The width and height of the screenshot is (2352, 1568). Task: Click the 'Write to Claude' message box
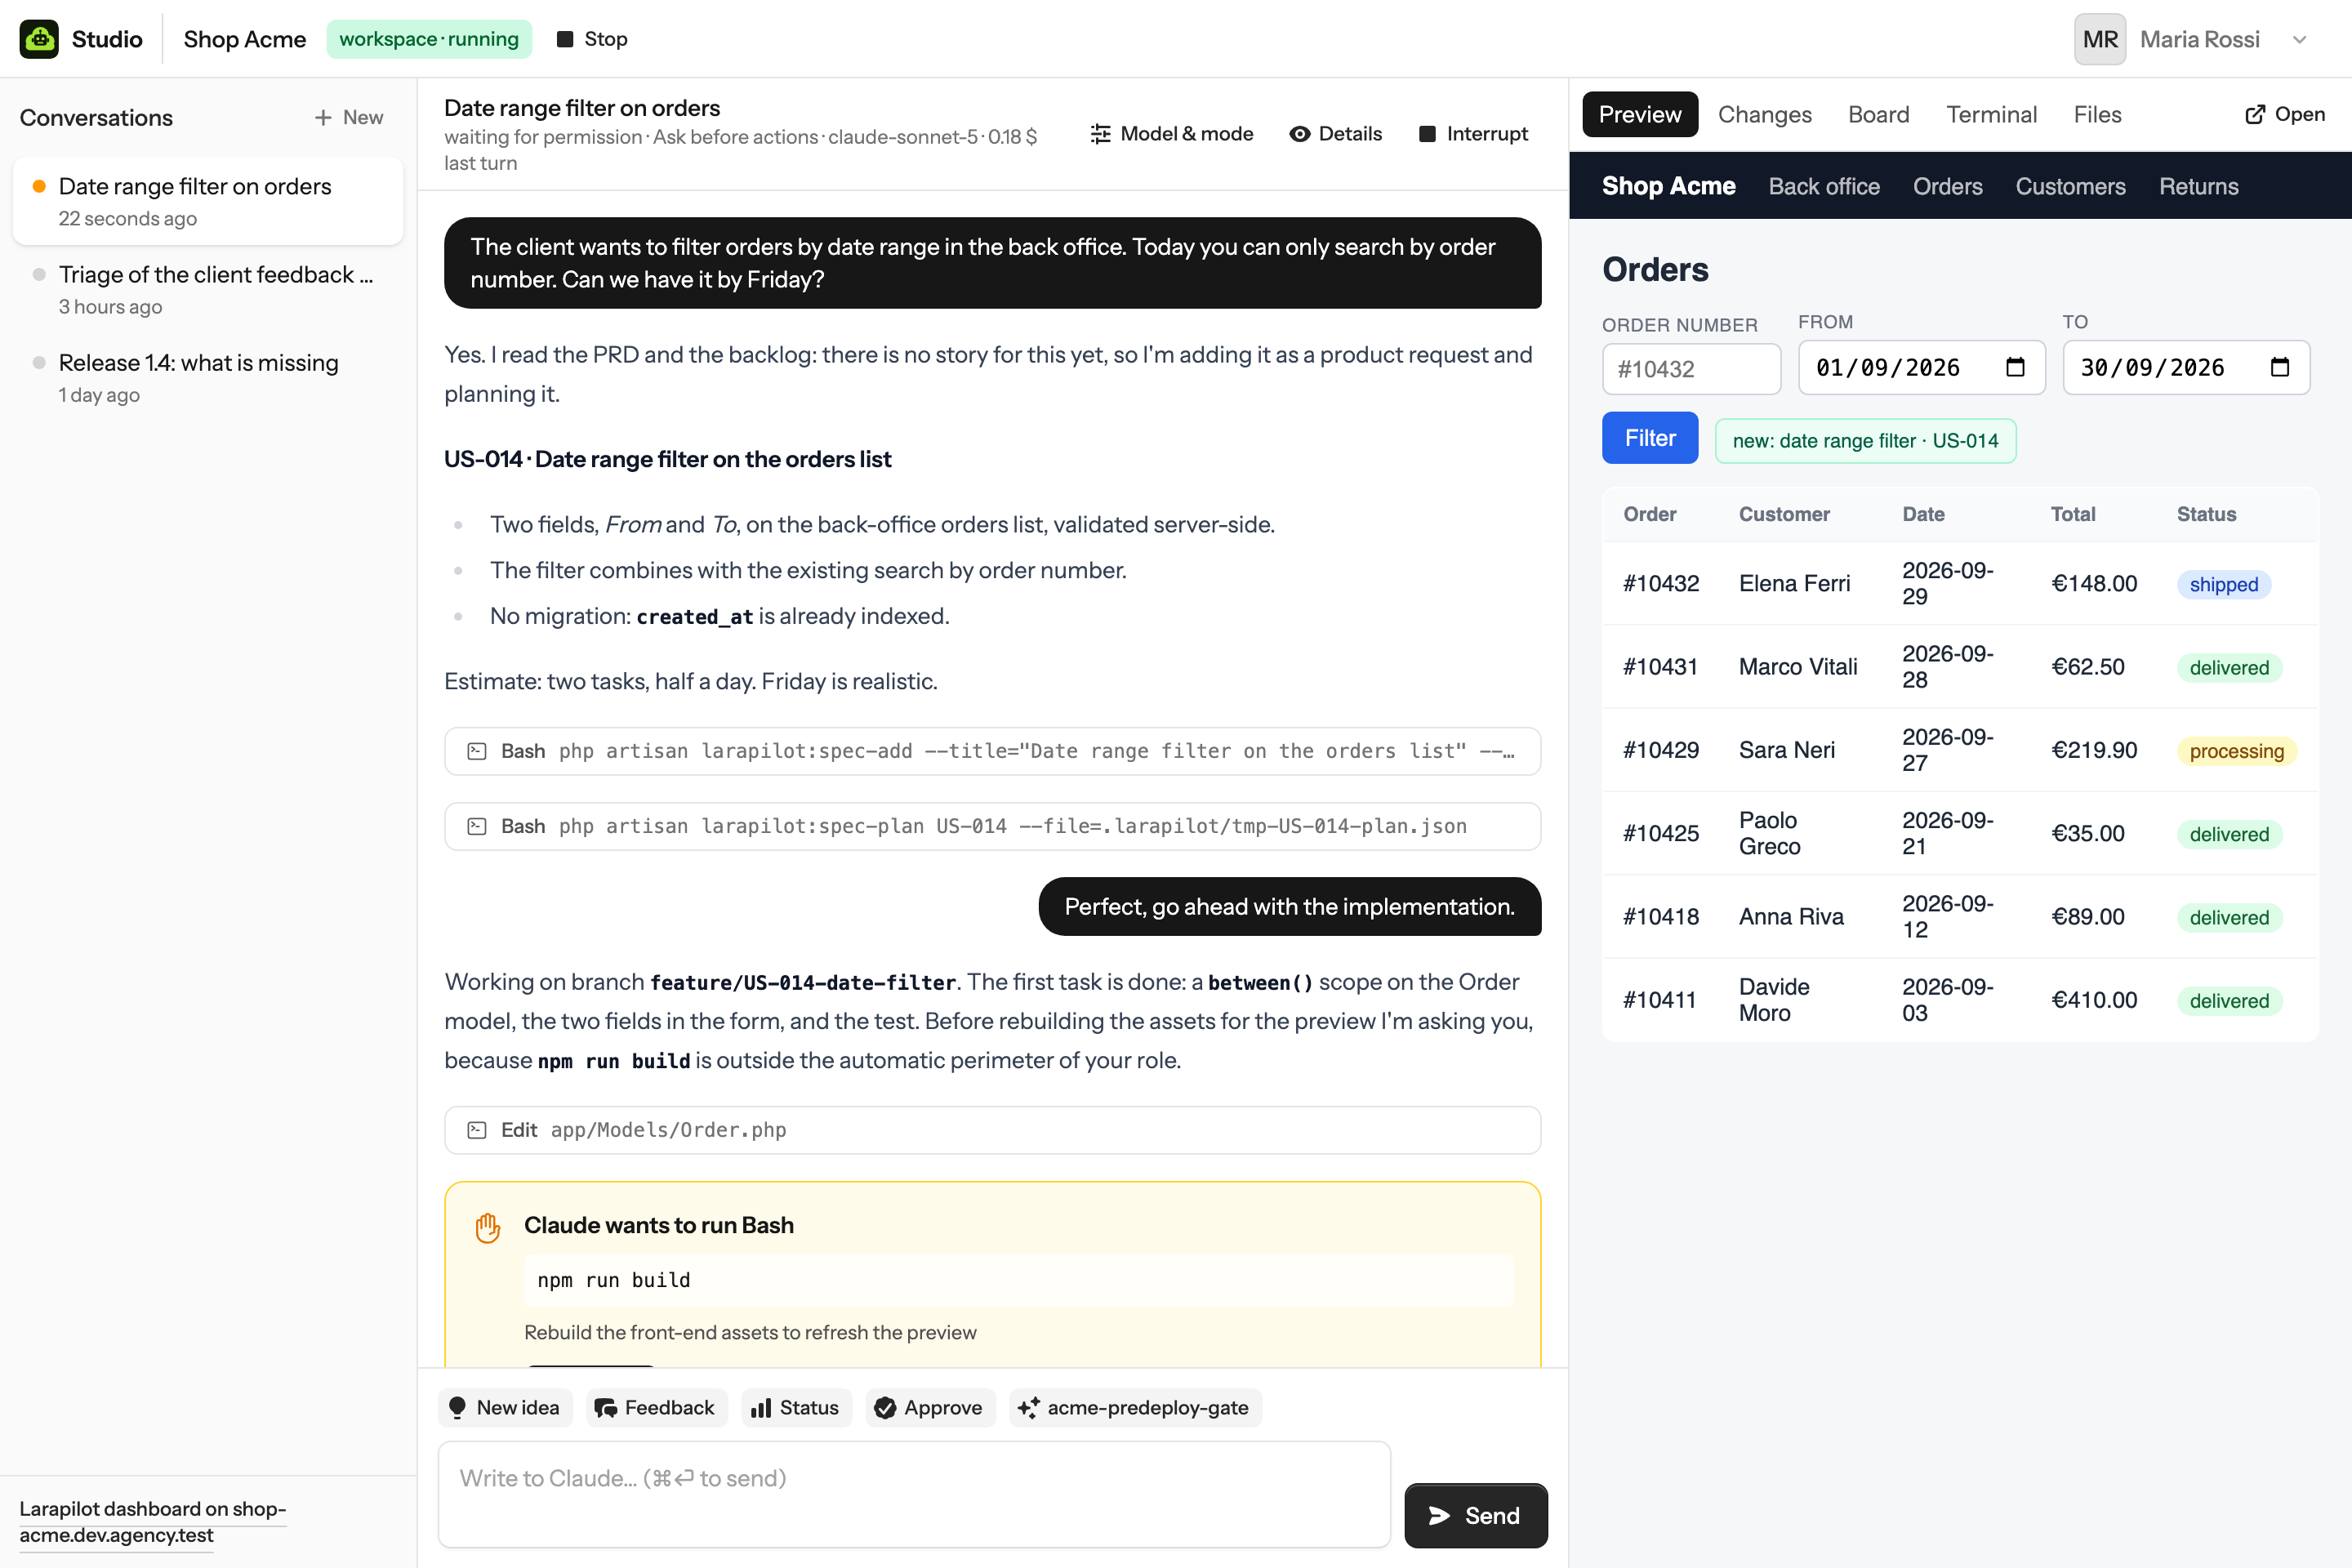tap(914, 1494)
